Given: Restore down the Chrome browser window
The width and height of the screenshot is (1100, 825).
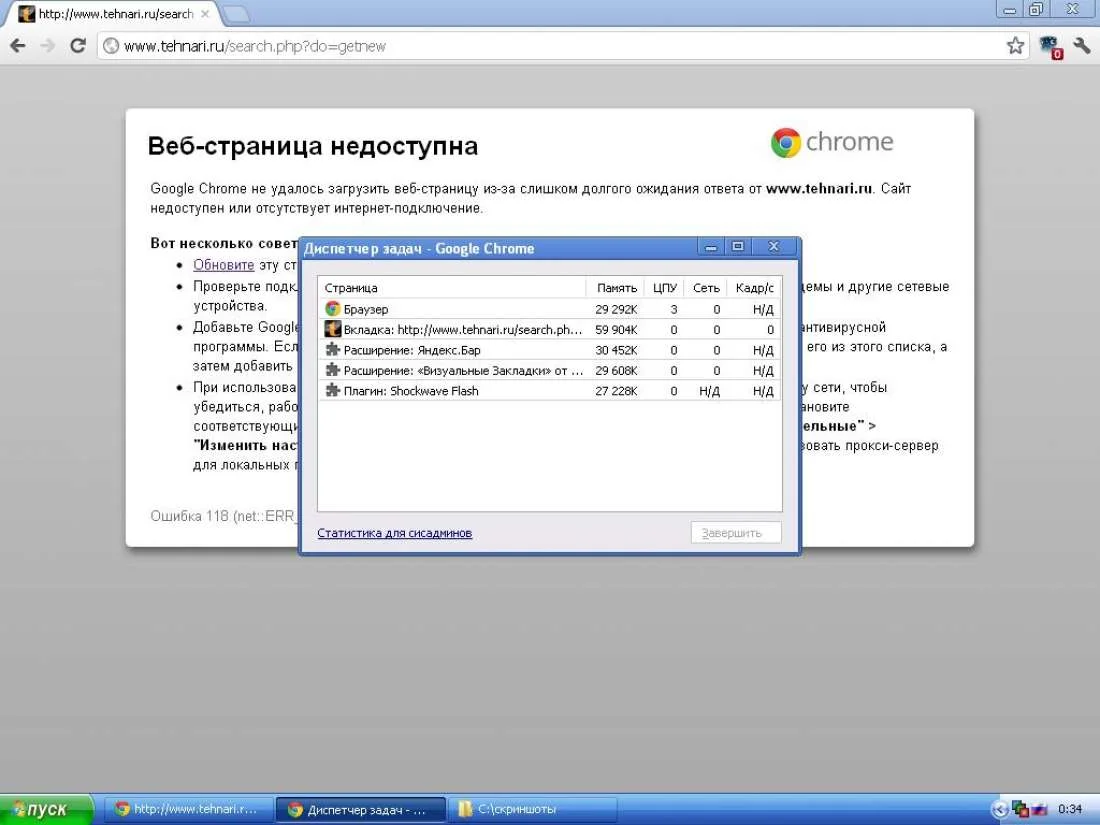Looking at the screenshot, I should 1035,10.
